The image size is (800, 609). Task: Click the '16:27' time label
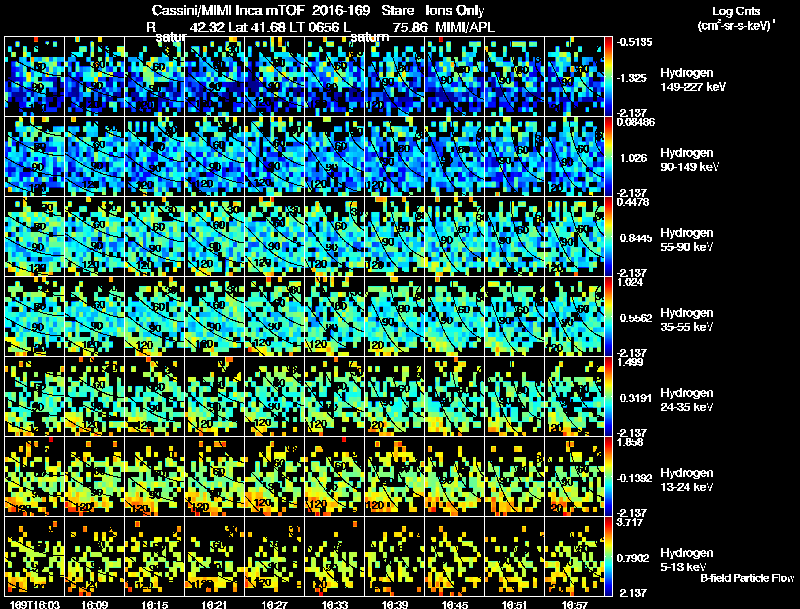pos(274,605)
